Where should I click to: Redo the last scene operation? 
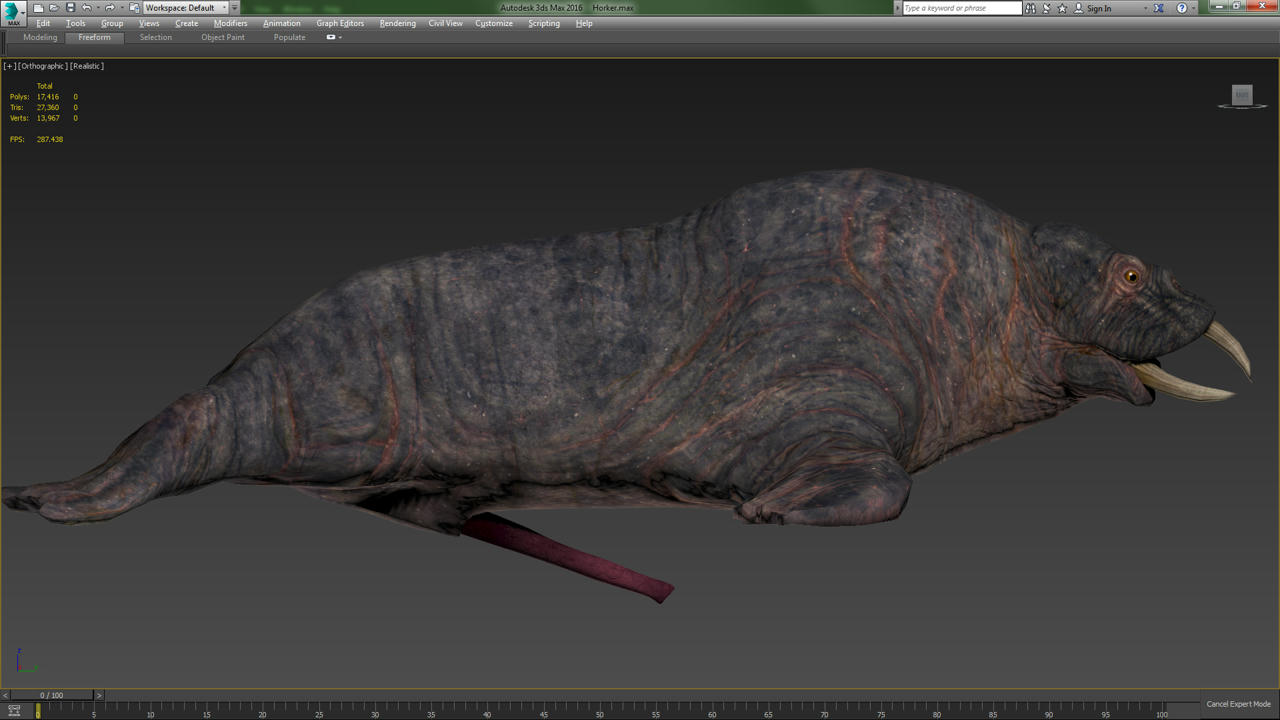pos(110,8)
